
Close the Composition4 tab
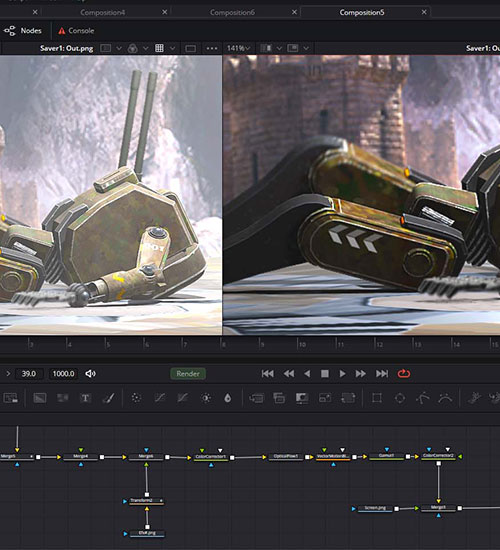(x=165, y=12)
